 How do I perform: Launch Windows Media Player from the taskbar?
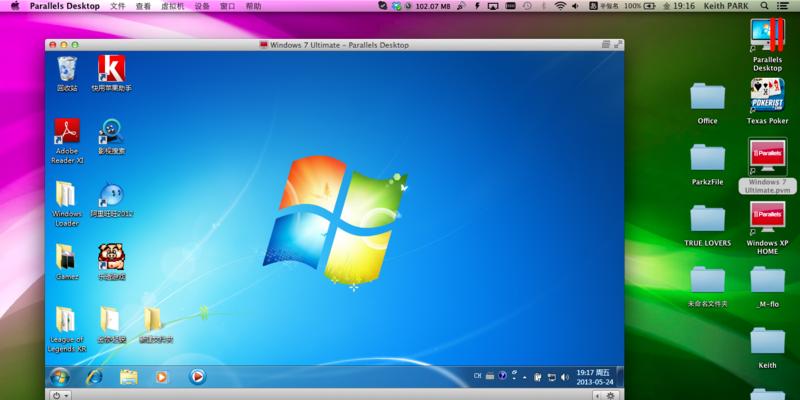click(x=162, y=377)
